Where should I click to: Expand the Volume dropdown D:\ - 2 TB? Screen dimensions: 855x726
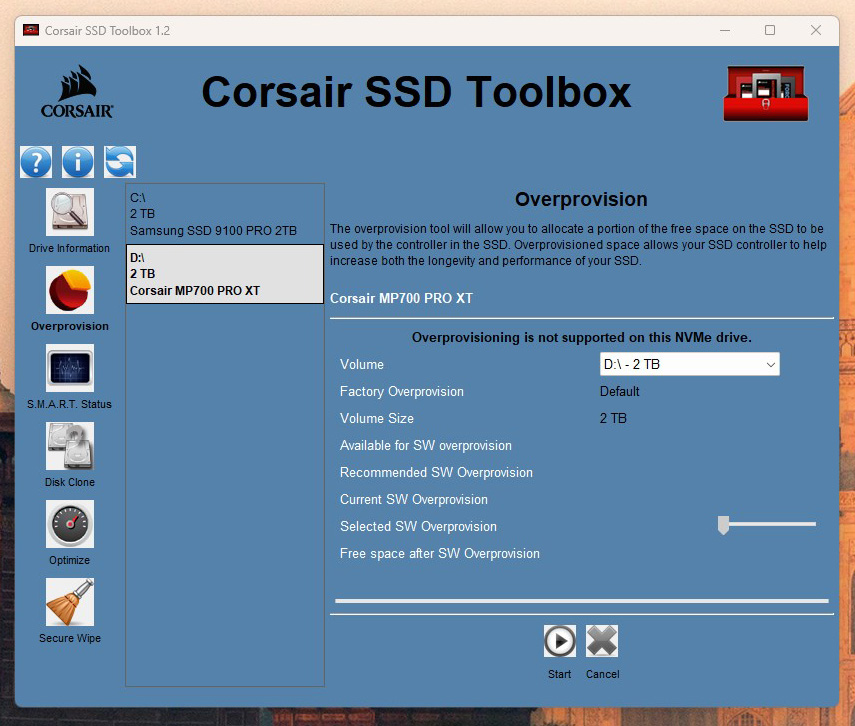click(x=689, y=365)
